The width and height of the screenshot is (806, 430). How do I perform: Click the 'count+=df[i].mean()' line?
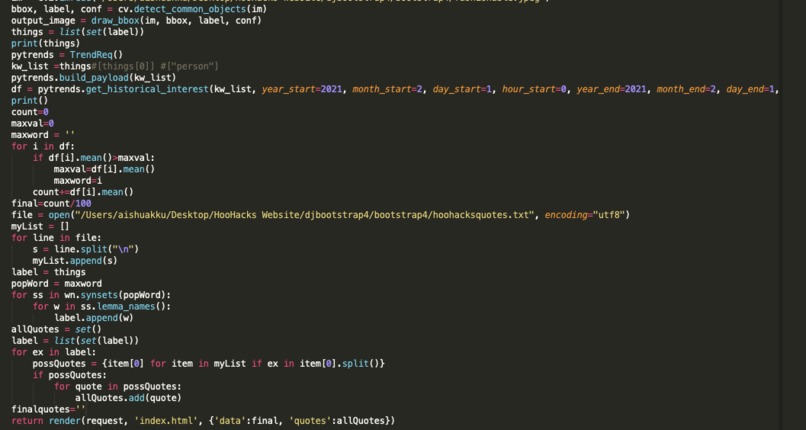coord(83,192)
